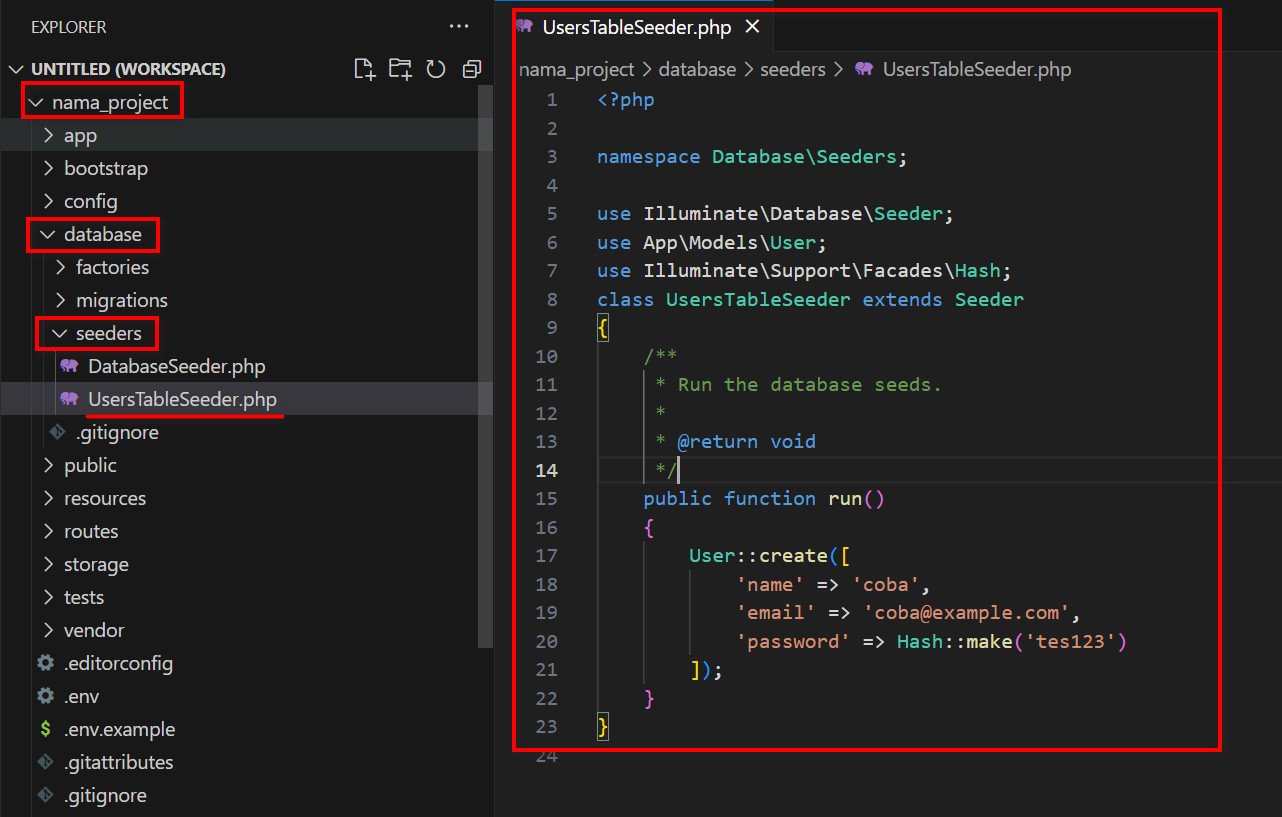The height and width of the screenshot is (817, 1282).
Task: Close the UsersTableSeeder.php tab
Action: pyautogui.click(x=752, y=27)
